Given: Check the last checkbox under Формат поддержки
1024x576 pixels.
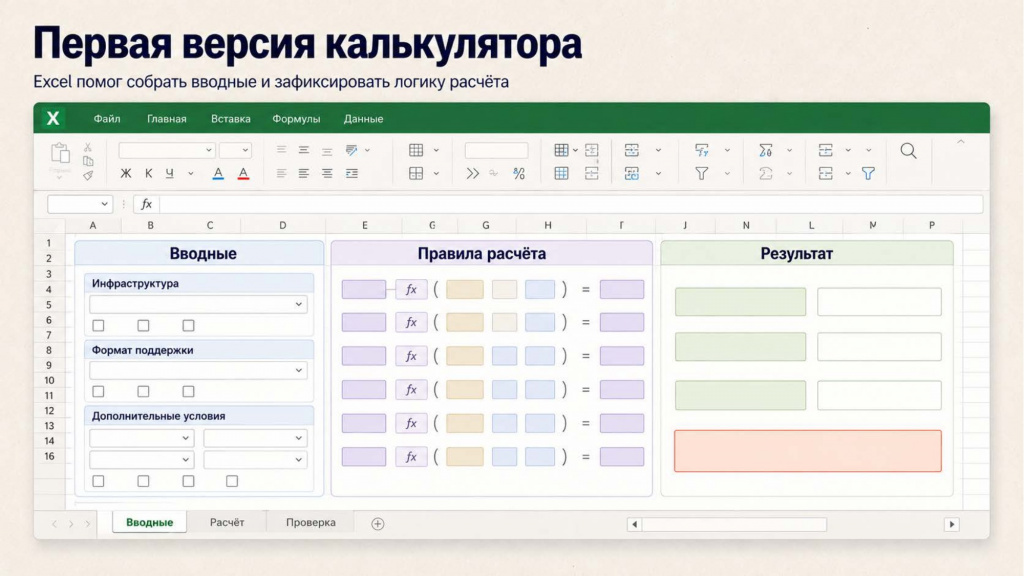Looking at the screenshot, I should (x=188, y=391).
